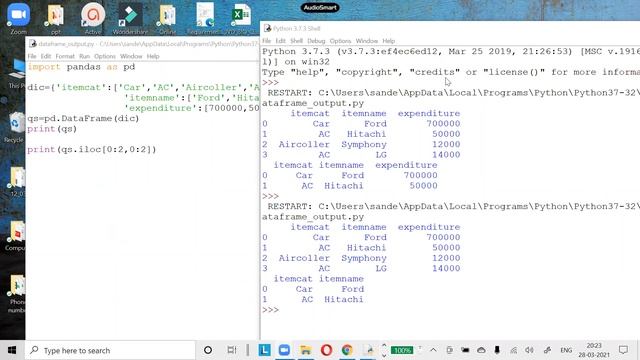Viewport: 640px width, 360px height.
Task: Click the dataframe_output.py editor title bar
Action: pos(143,44)
